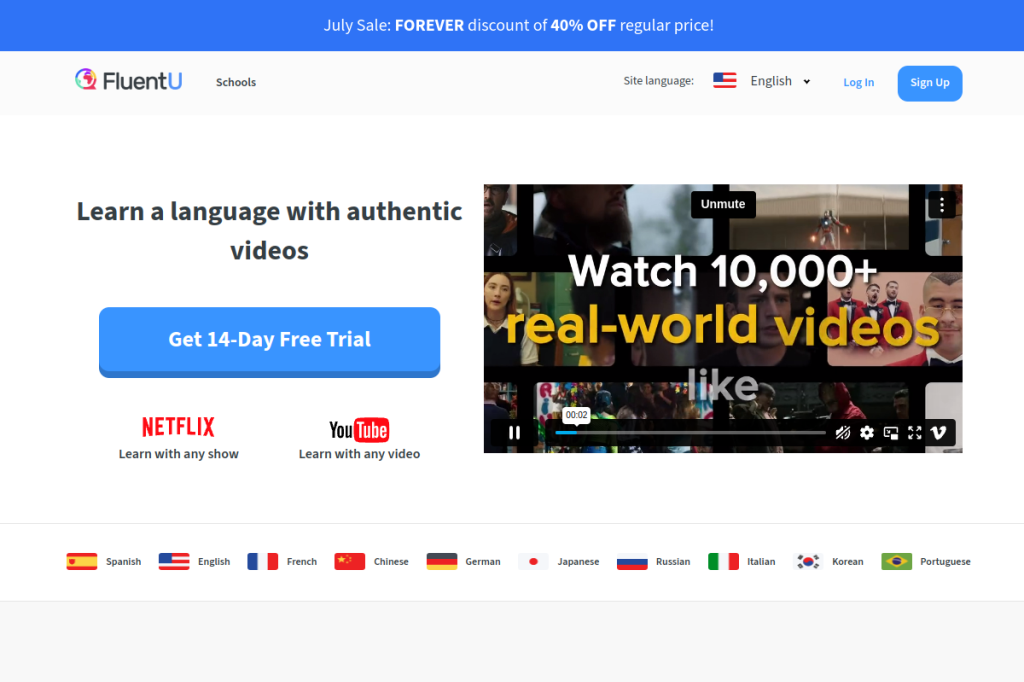Choose Chinese language link
The image size is (1024, 682).
coord(391,562)
